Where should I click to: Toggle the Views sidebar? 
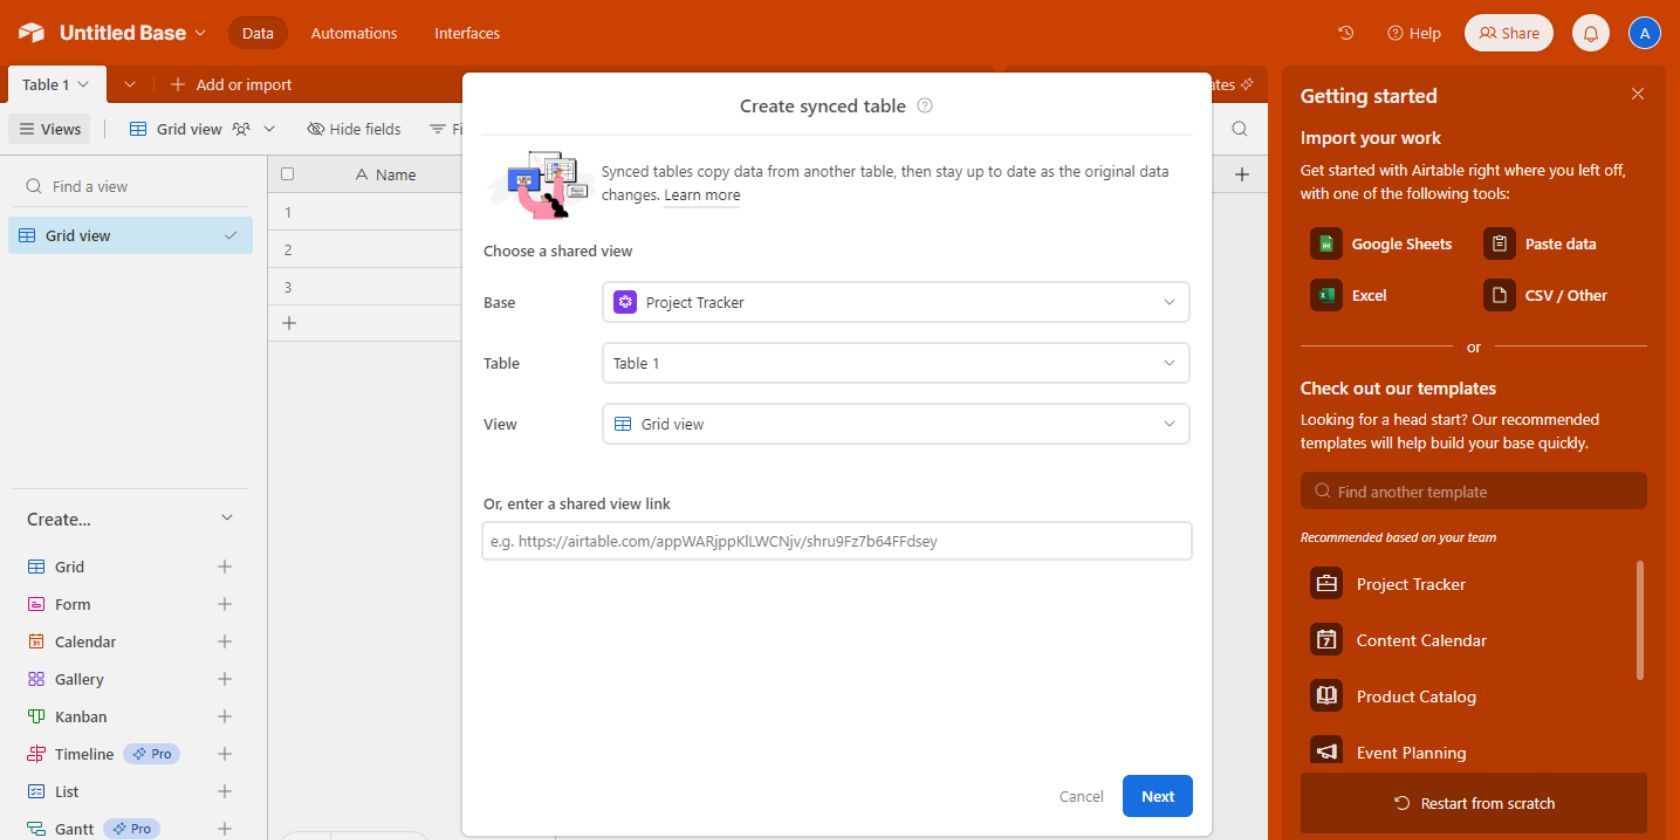[x=50, y=129]
